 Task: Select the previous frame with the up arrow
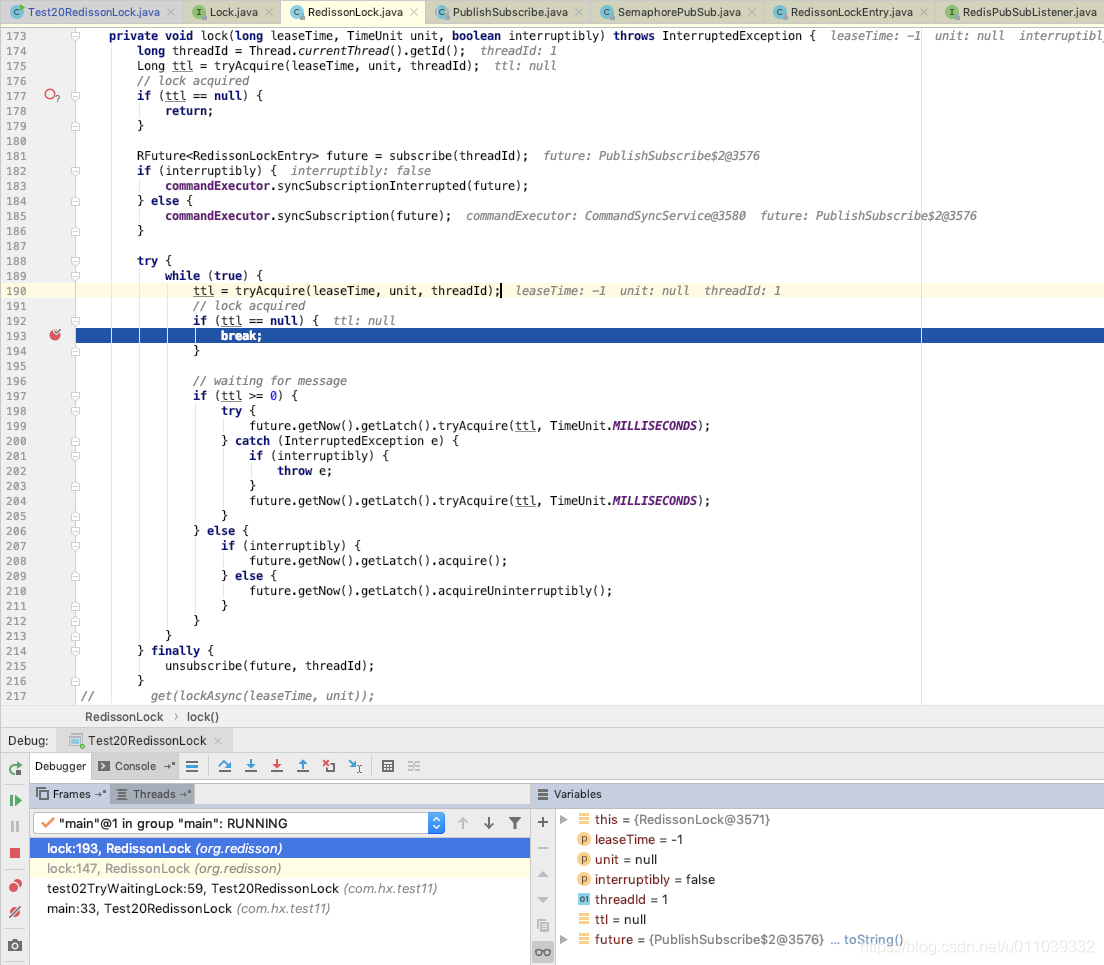coord(463,823)
